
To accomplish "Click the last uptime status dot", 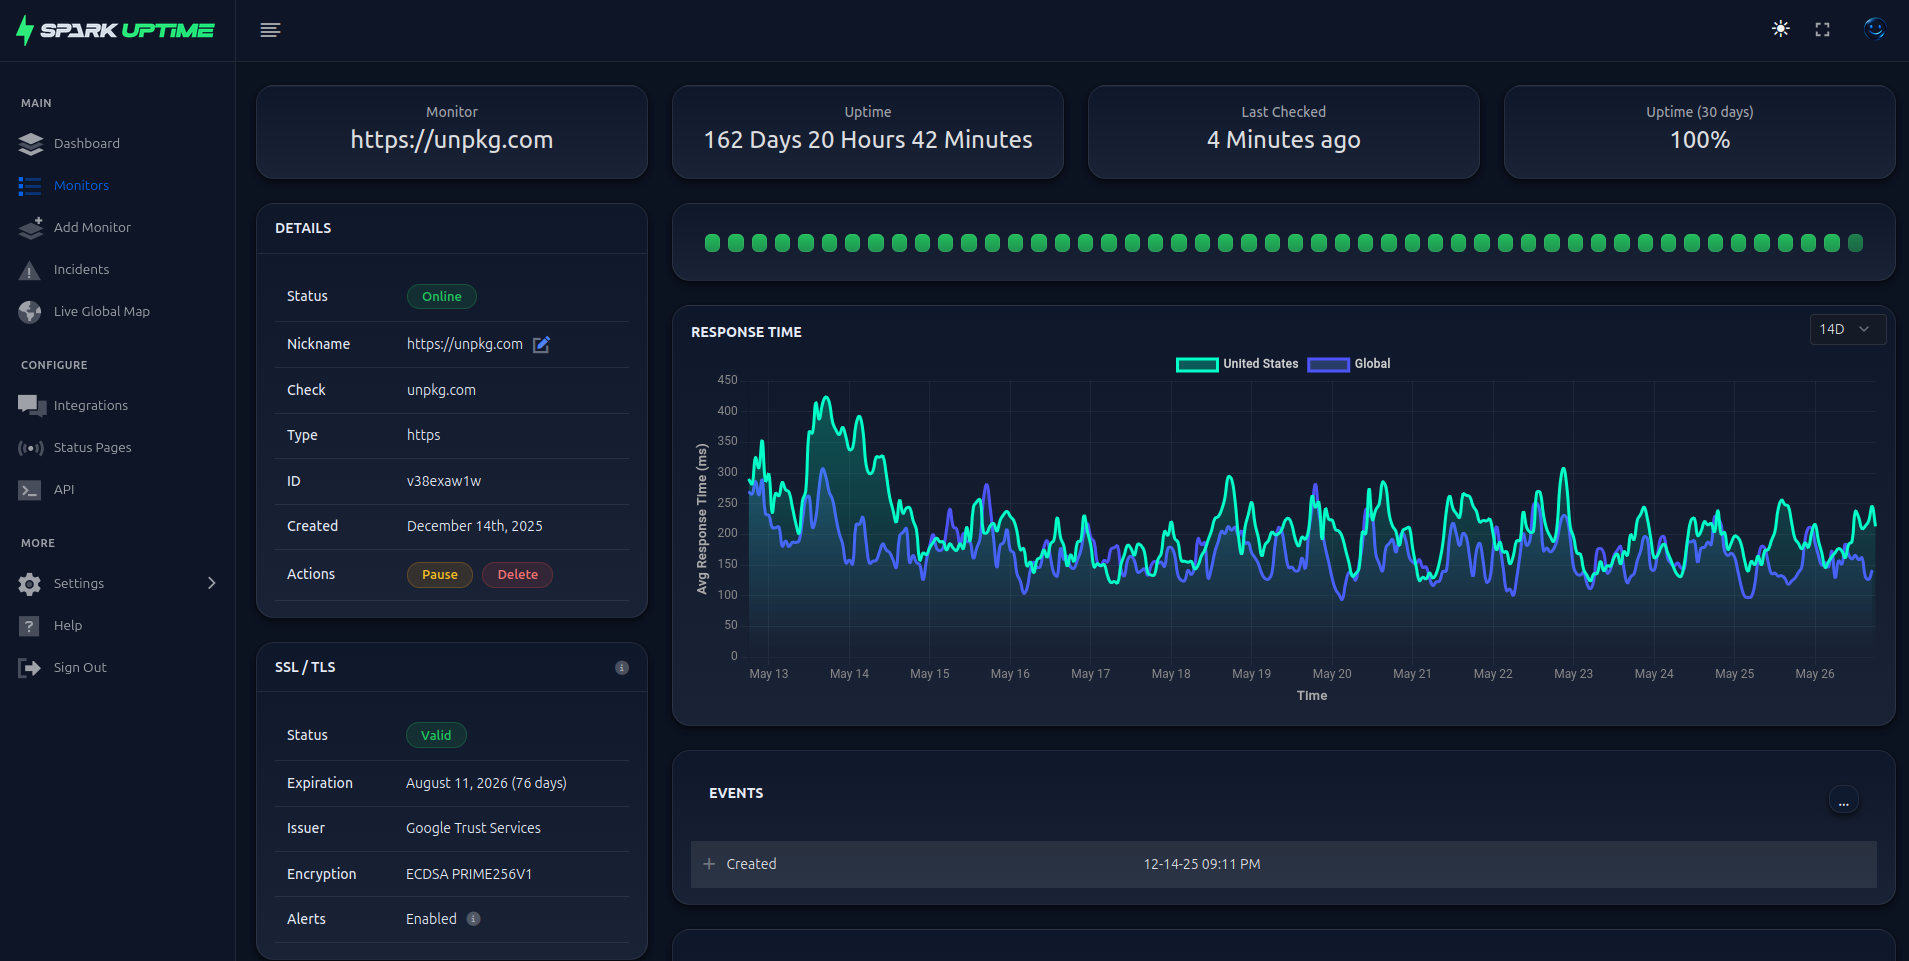I will [x=1855, y=243].
